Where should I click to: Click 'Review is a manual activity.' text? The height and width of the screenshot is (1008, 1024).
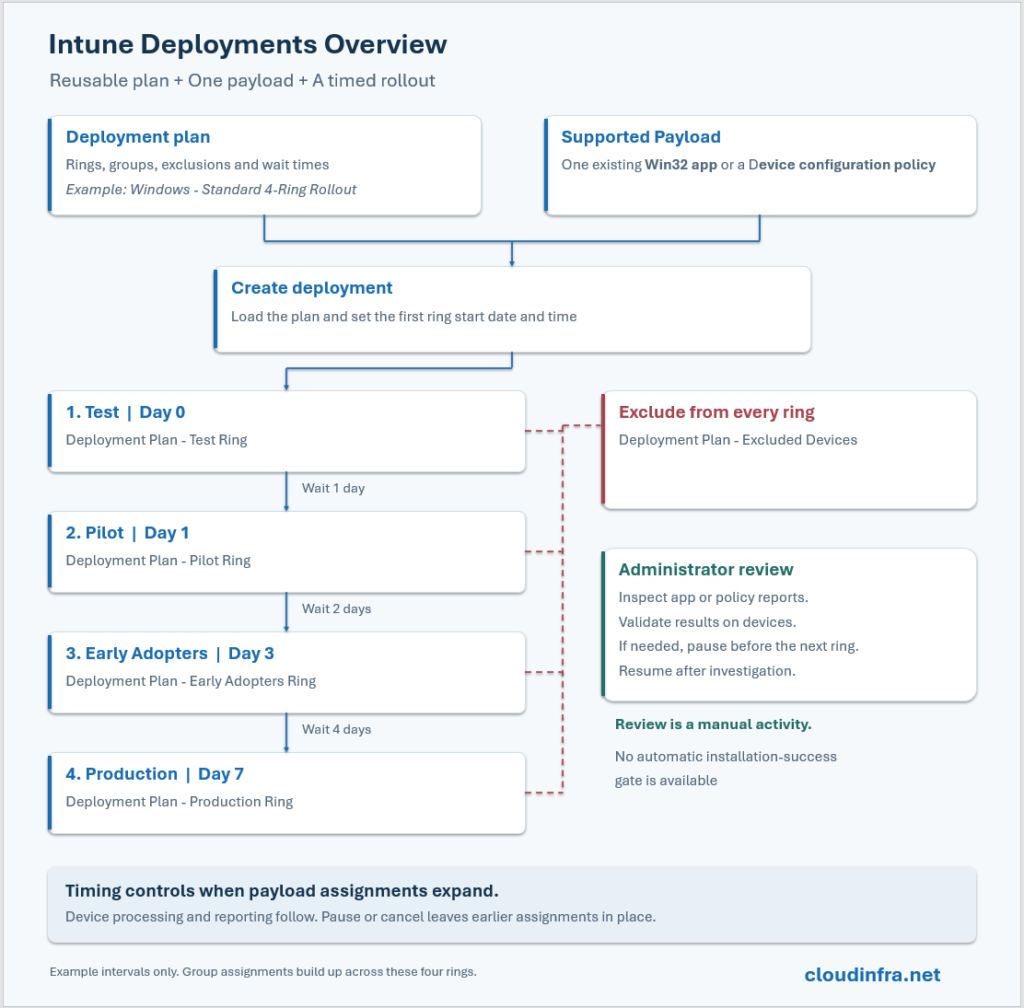pyautogui.click(x=713, y=725)
